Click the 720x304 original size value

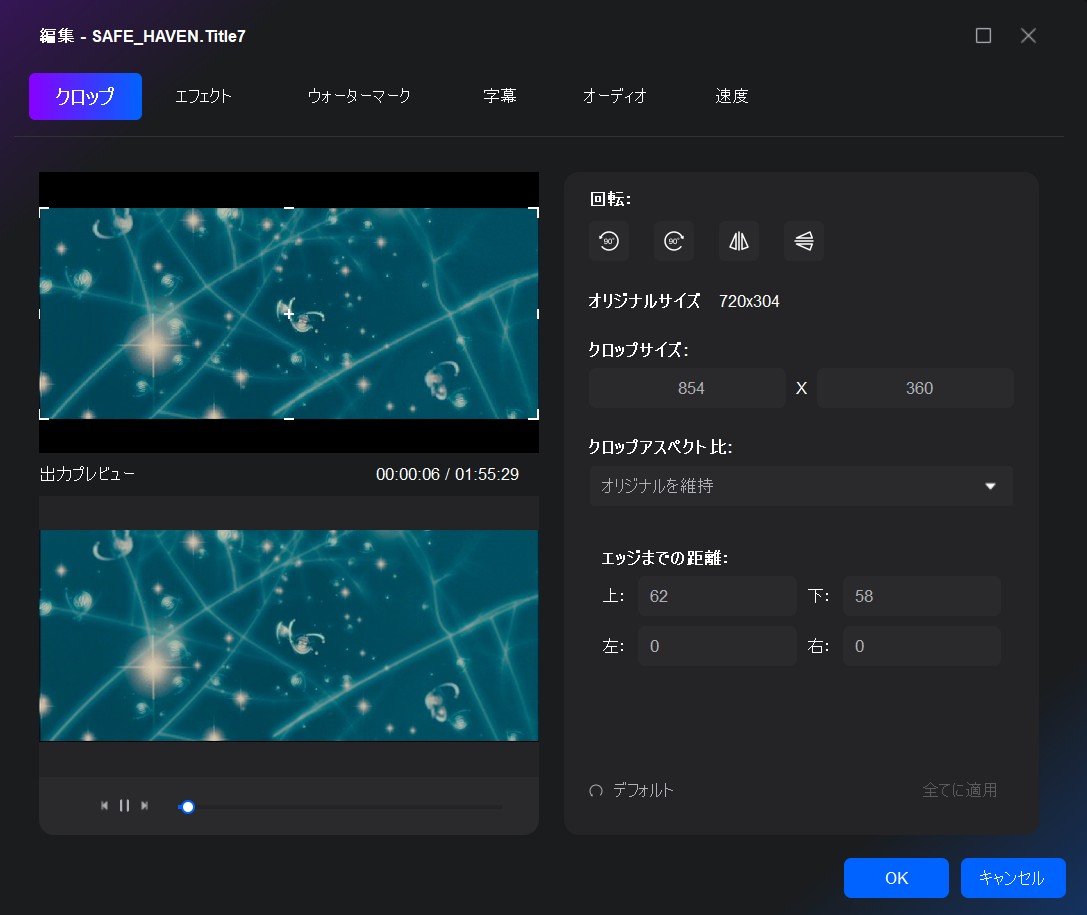pyautogui.click(x=749, y=302)
